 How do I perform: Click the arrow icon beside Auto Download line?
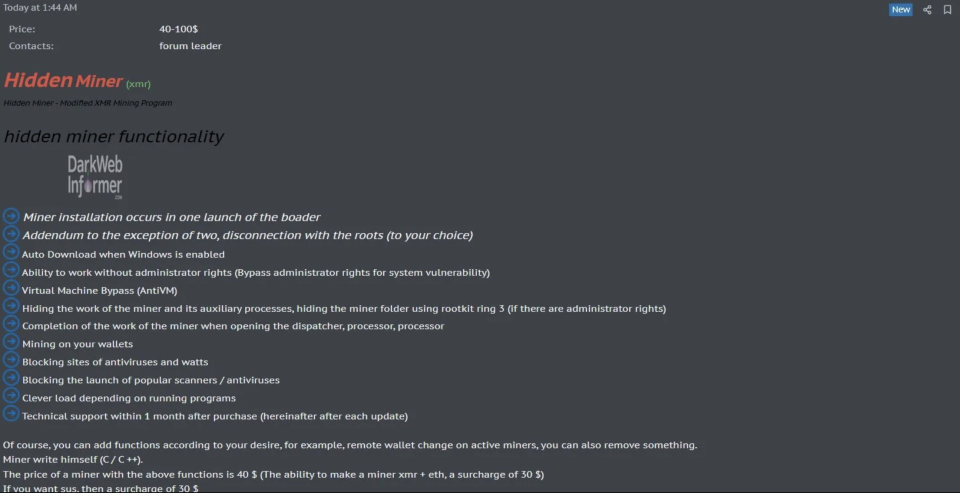click(x=11, y=252)
